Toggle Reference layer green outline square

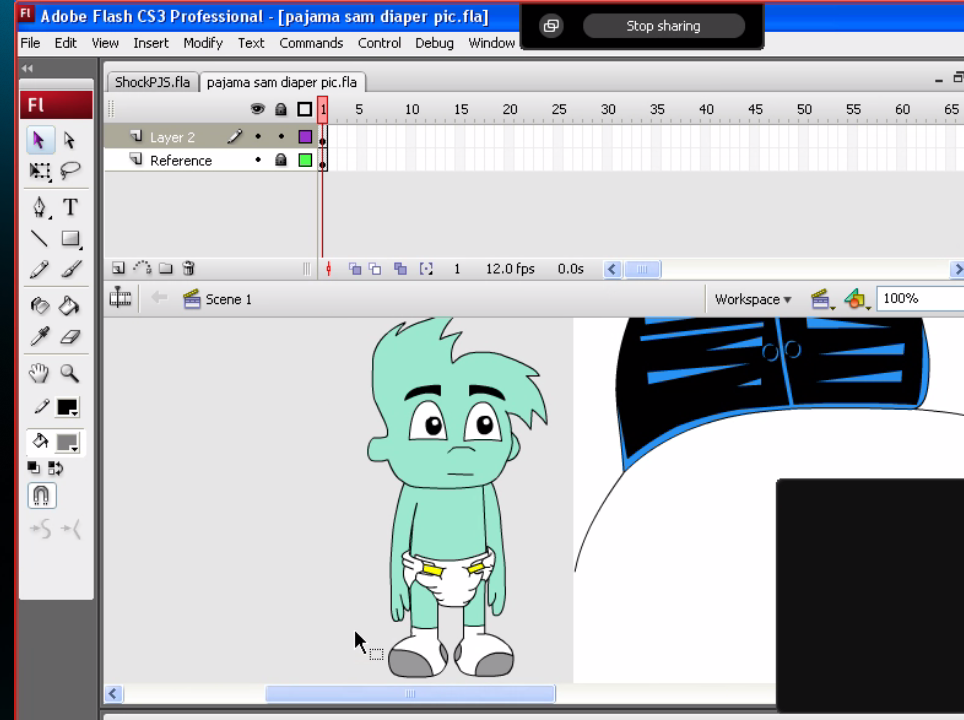[x=305, y=160]
